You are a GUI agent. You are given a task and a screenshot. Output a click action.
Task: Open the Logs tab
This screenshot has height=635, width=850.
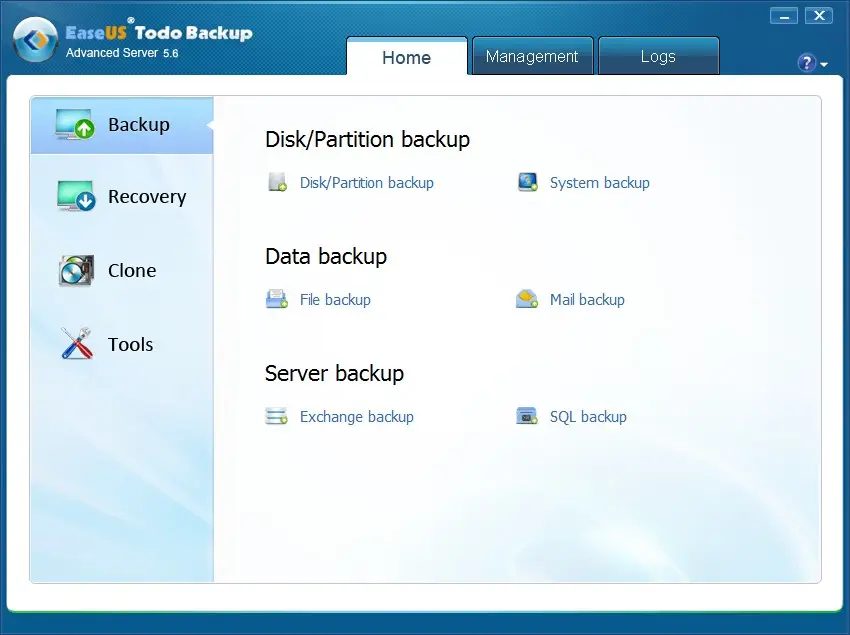658,56
